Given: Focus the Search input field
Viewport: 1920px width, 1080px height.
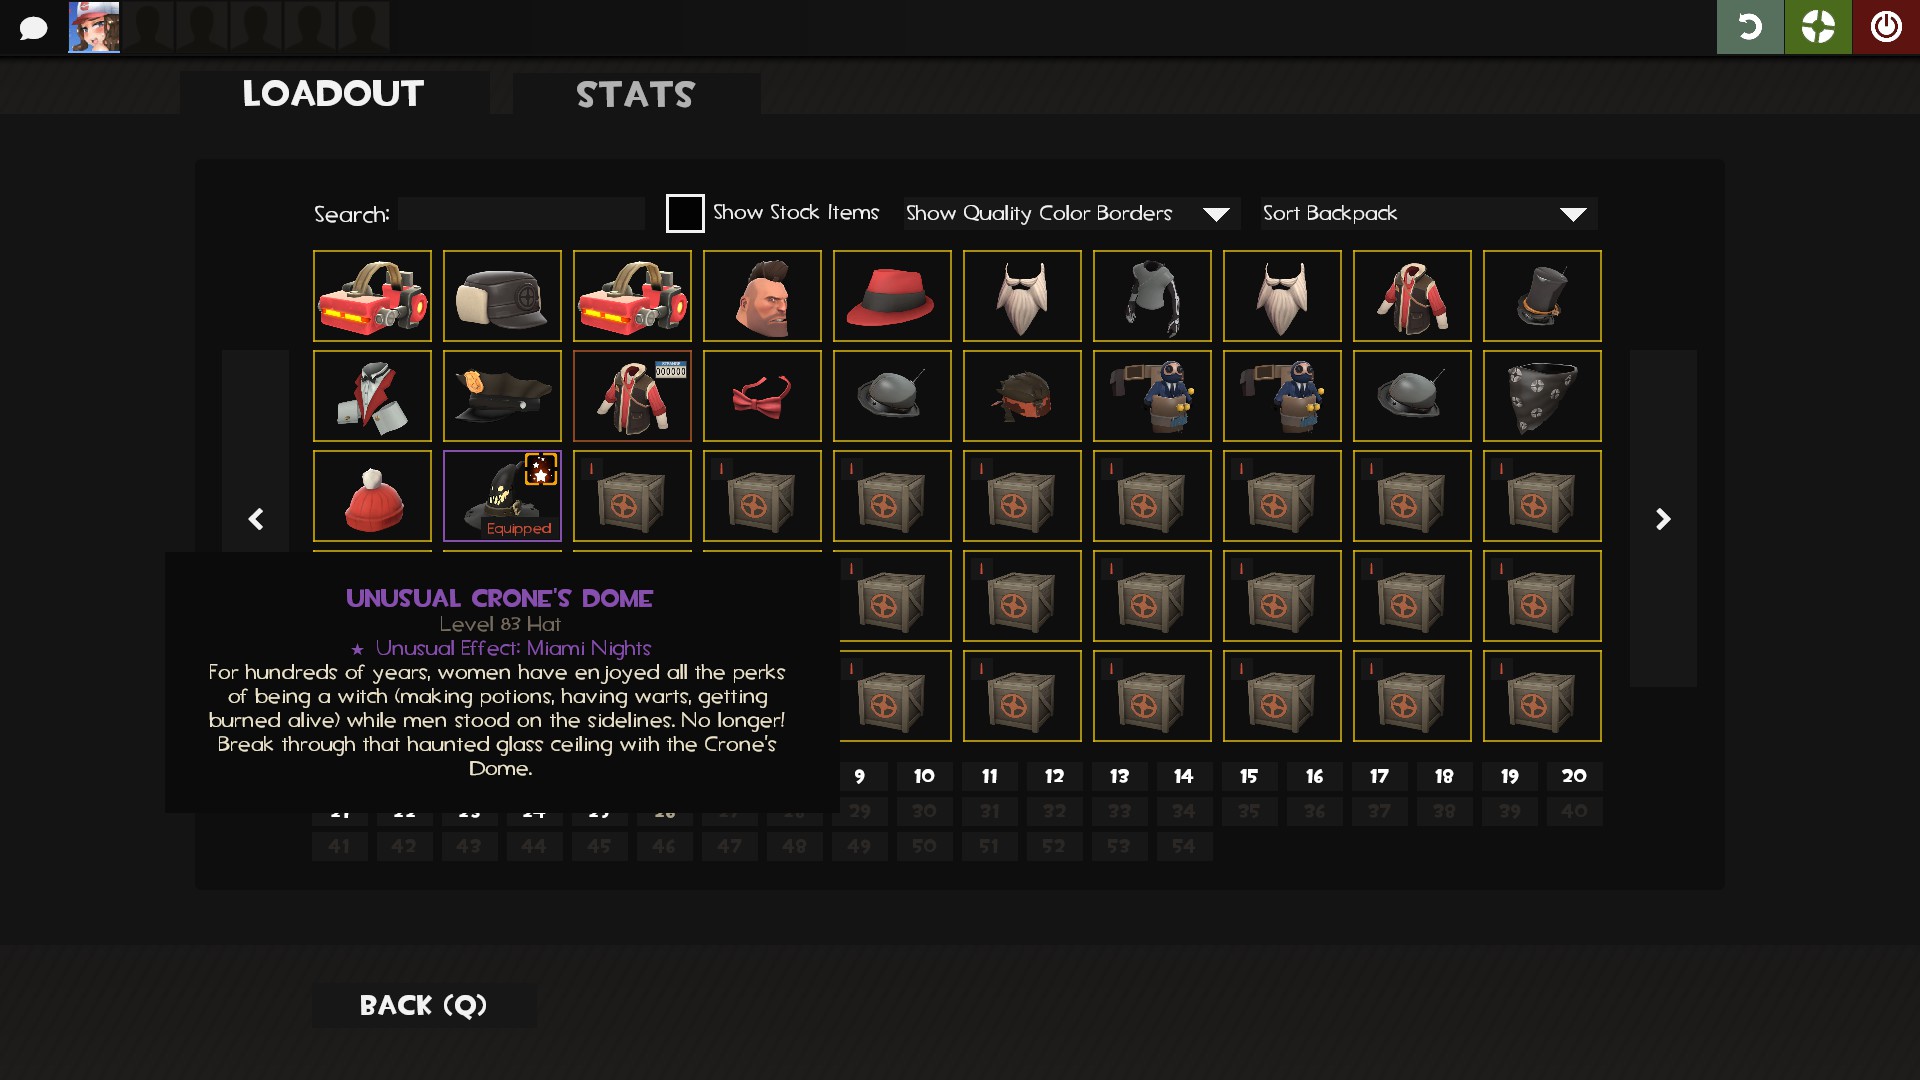Looking at the screenshot, I should coord(521,214).
